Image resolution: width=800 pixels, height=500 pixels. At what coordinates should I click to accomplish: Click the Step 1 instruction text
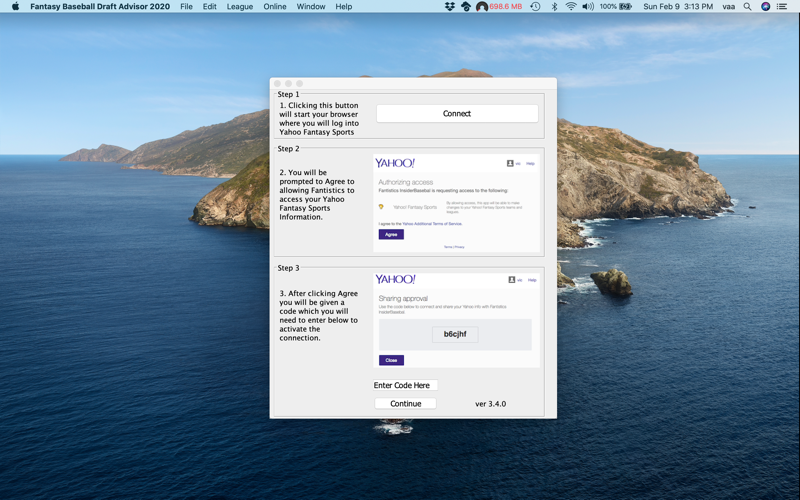point(319,118)
